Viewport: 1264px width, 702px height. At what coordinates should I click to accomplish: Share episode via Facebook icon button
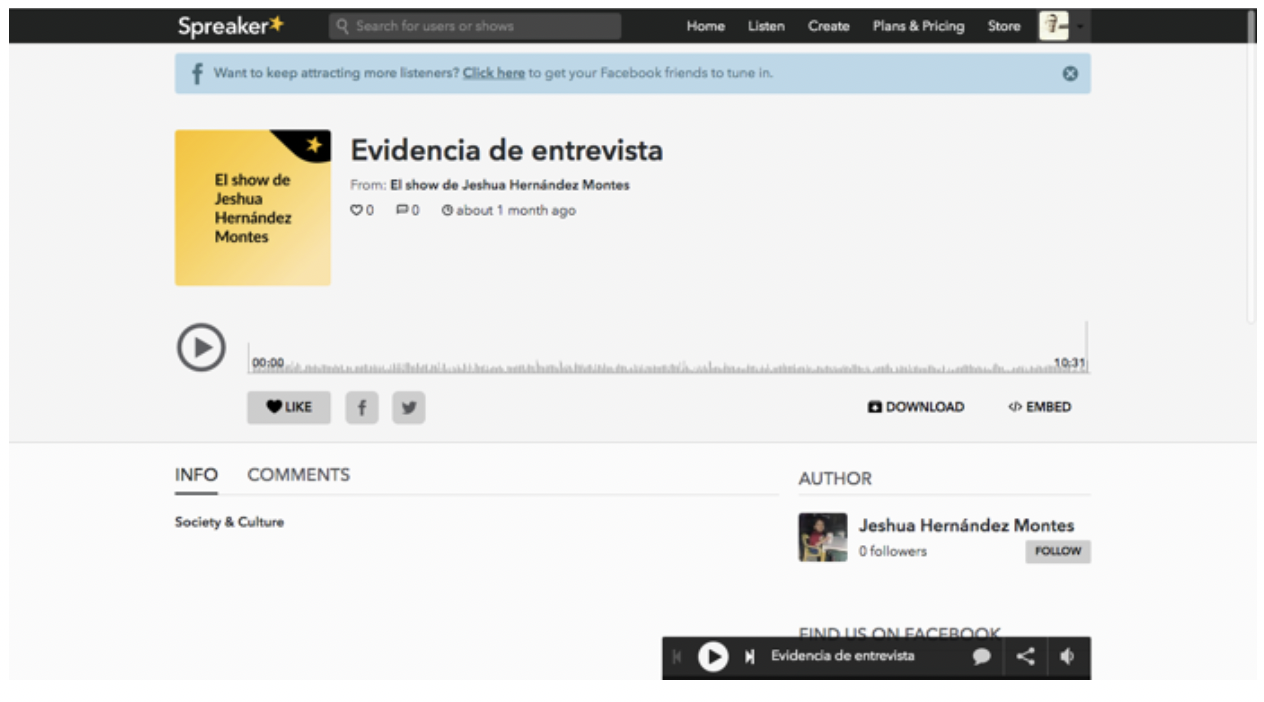pyautogui.click(x=362, y=407)
